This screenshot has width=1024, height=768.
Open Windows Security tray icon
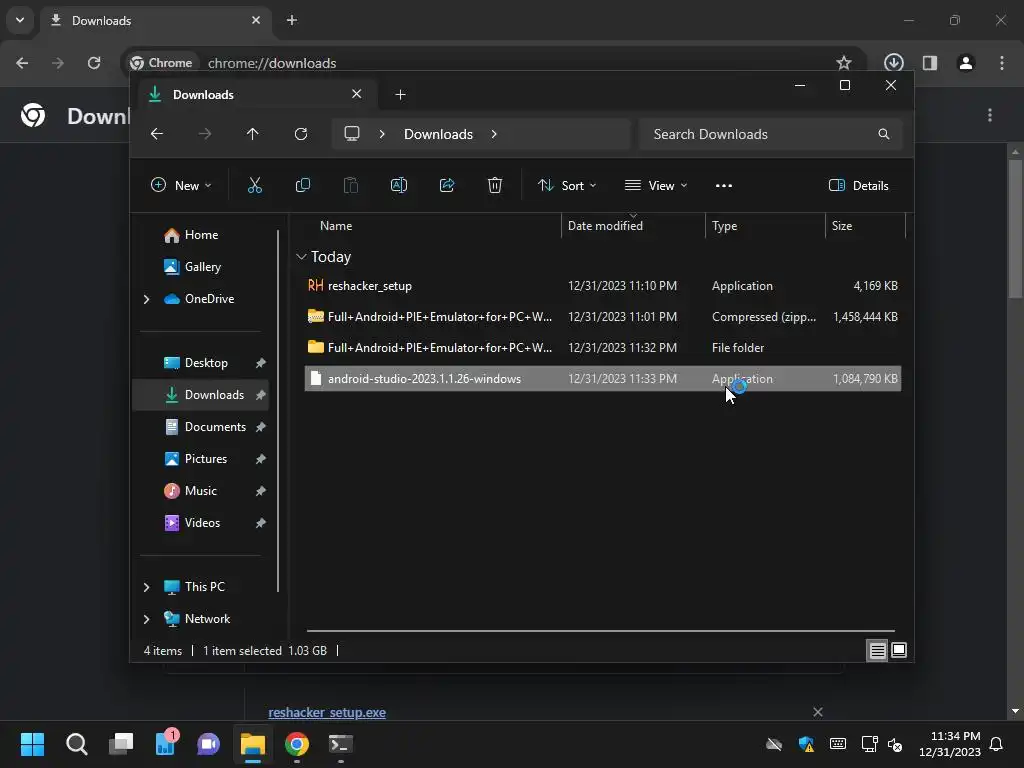pyautogui.click(x=806, y=744)
